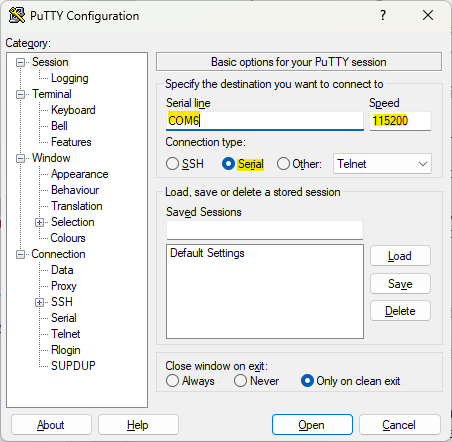Collapse the Window category node
The width and height of the screenshot is (452, 442).
(x=20, y=158)
